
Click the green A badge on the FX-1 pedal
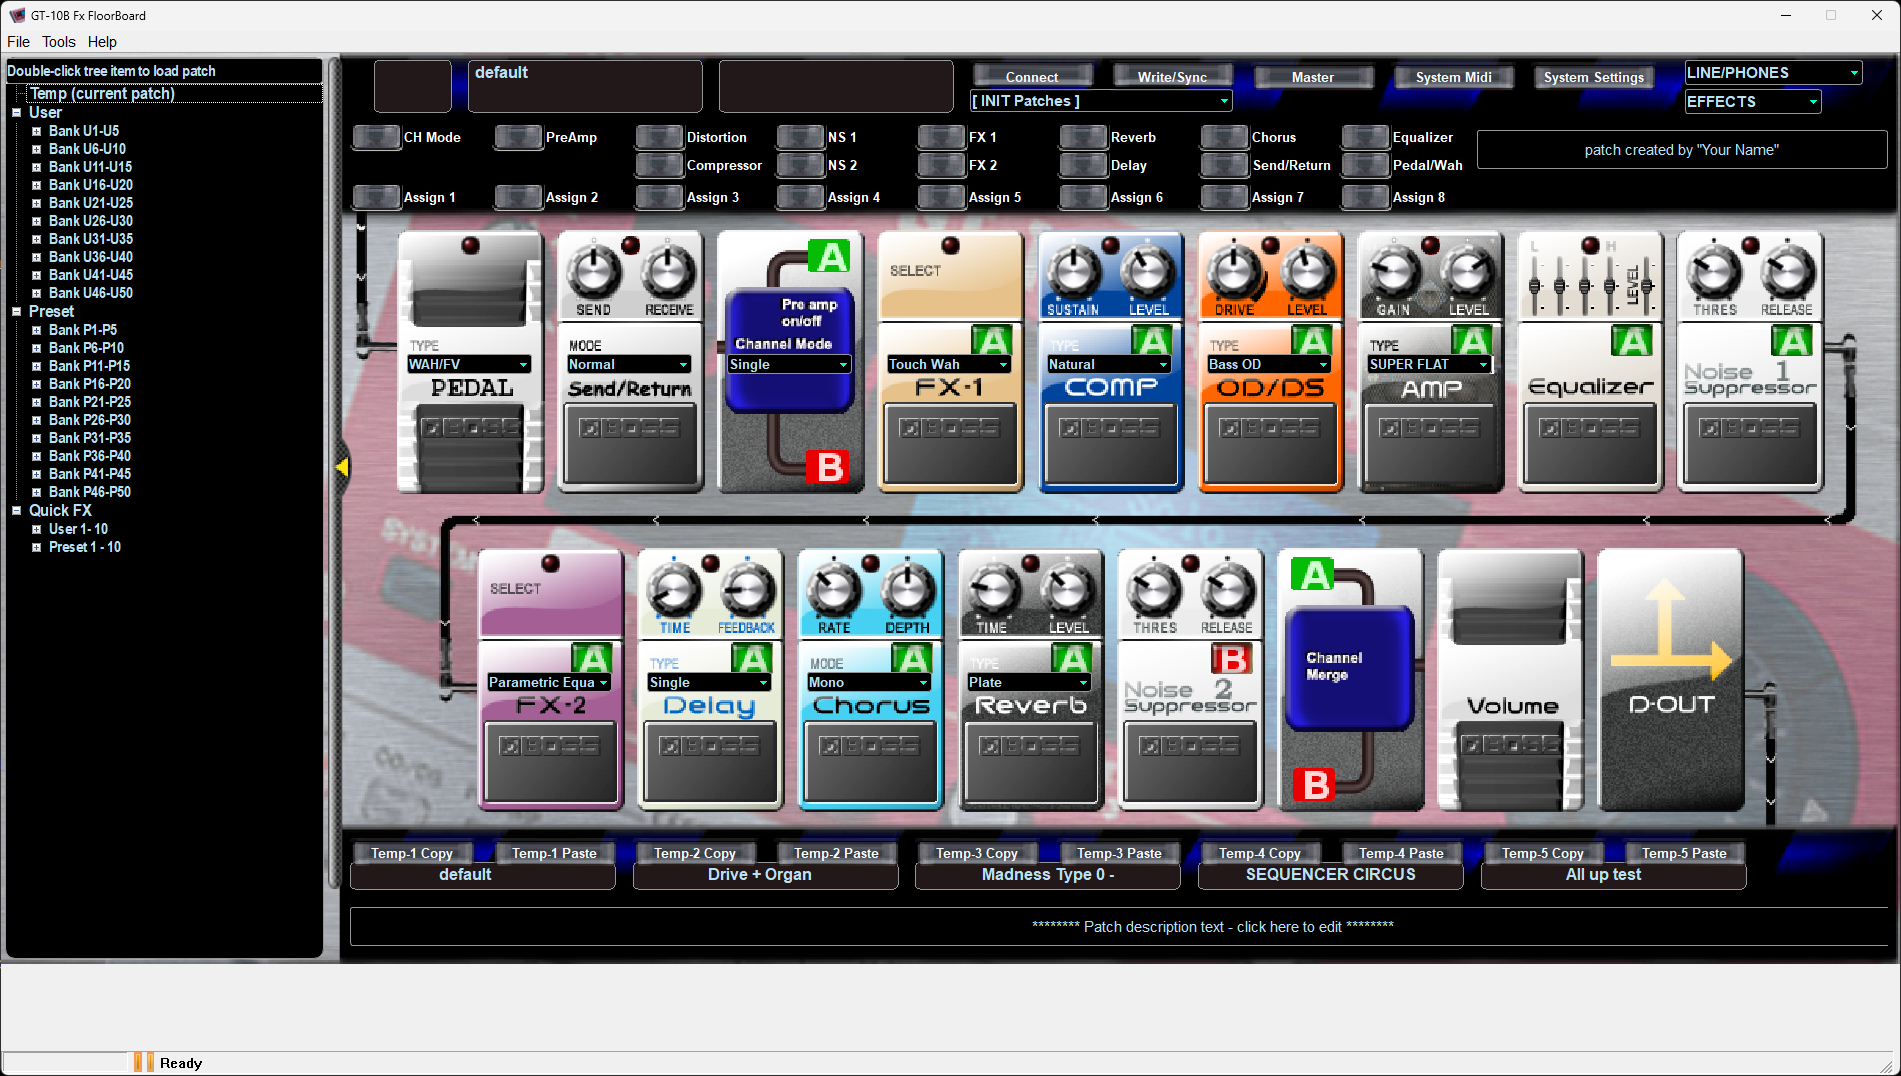pos(991,341)
